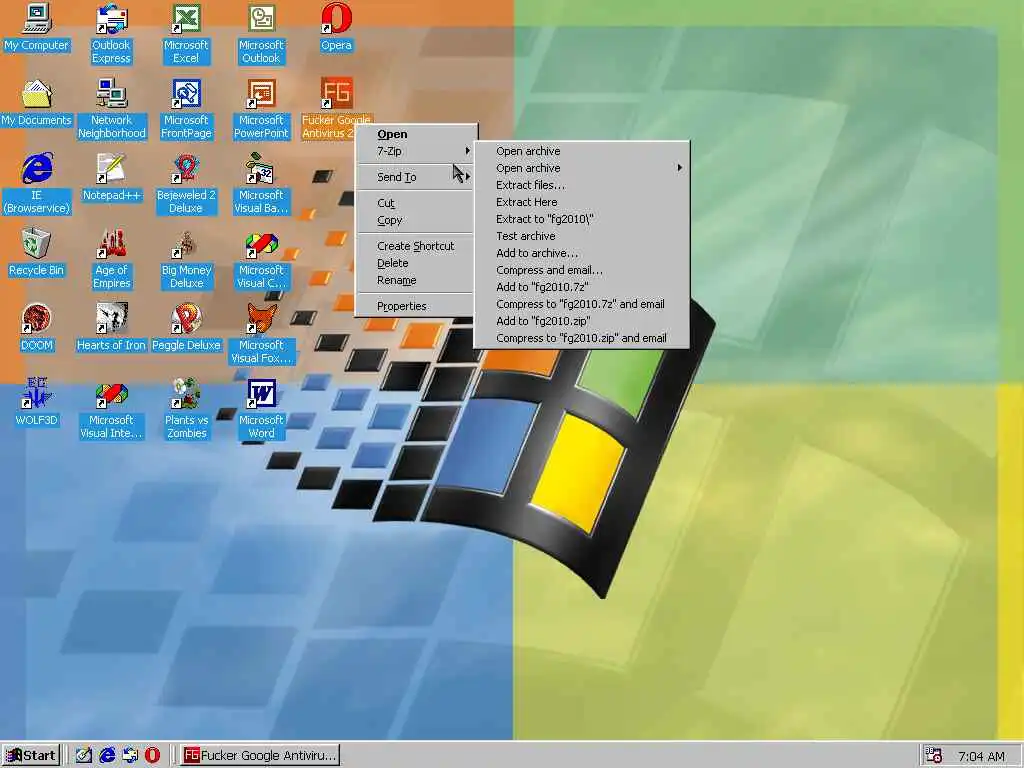Choose Add to archive... entry

coord(582,253)
